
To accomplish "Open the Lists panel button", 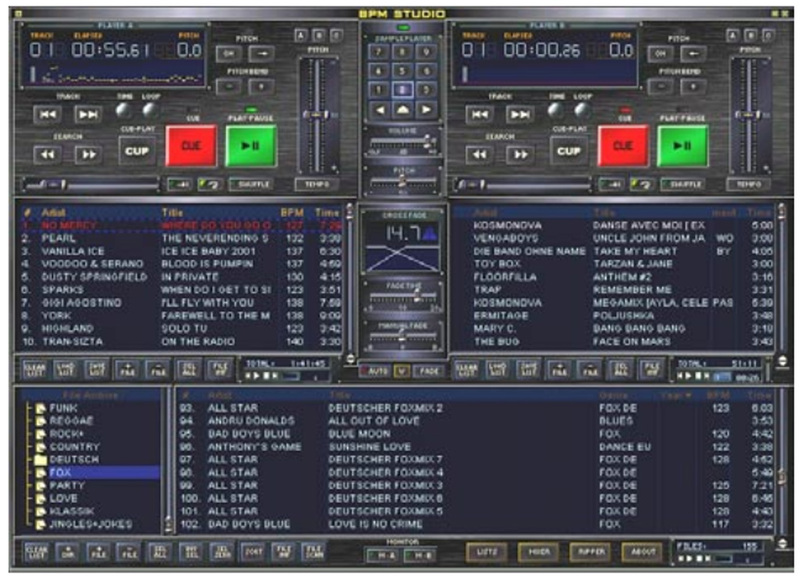I will [x=487, y=551].
